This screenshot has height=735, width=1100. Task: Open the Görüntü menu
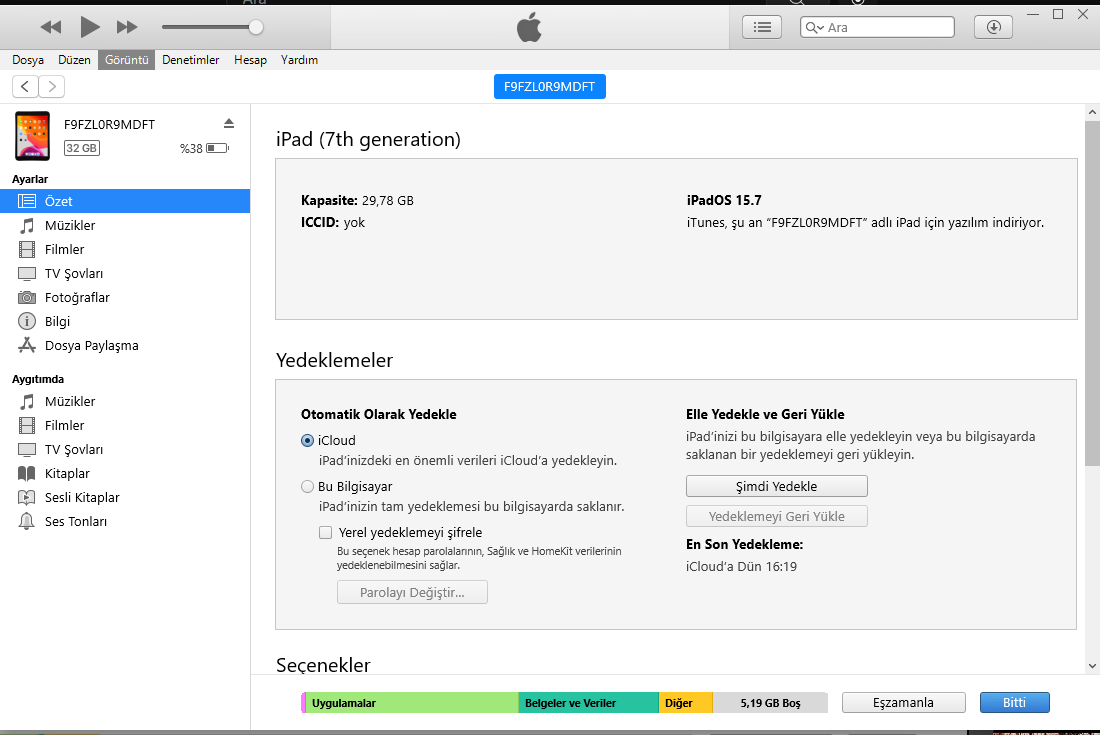pos(126,60)
